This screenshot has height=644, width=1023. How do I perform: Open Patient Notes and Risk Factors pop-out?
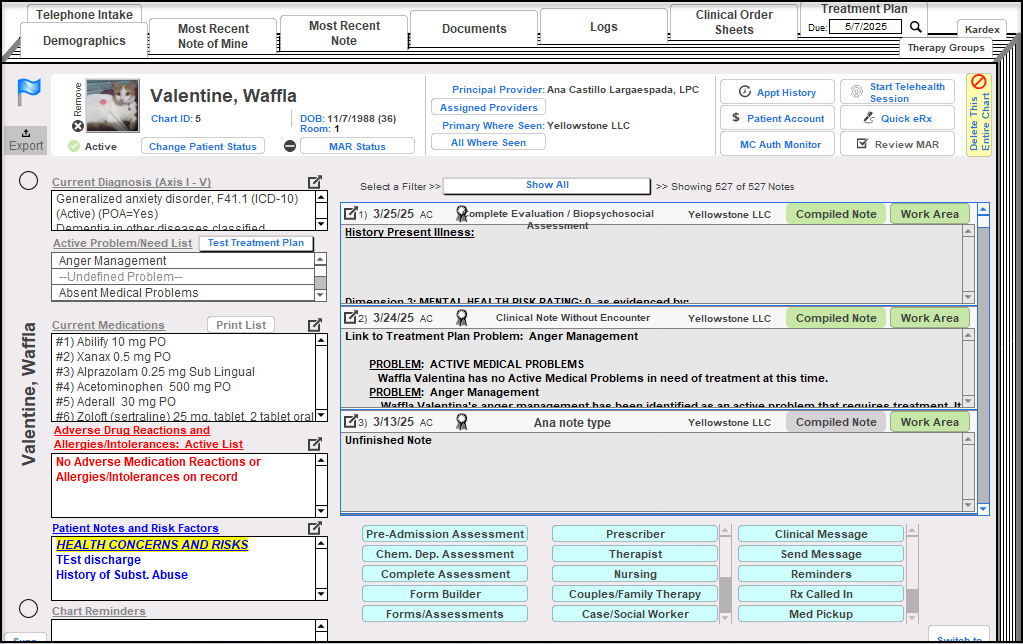coord(315,528)
